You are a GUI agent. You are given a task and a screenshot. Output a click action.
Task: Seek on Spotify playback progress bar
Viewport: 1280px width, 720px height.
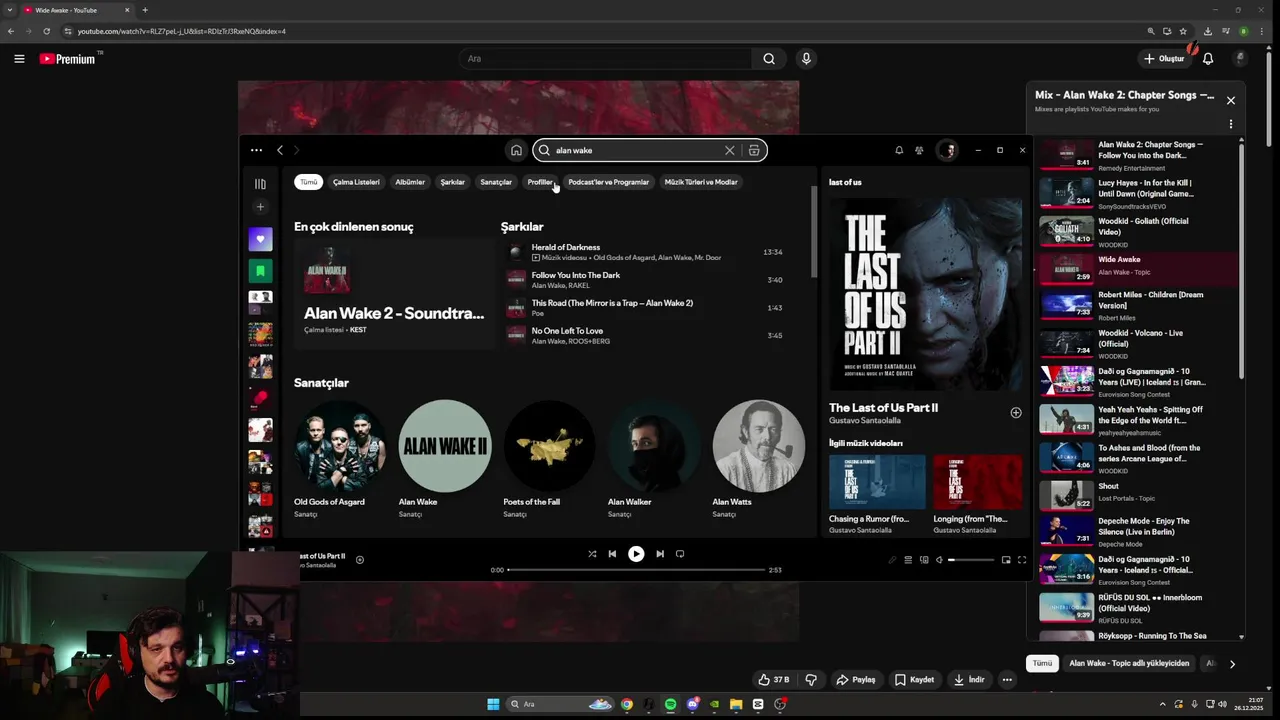click(636, 570)
